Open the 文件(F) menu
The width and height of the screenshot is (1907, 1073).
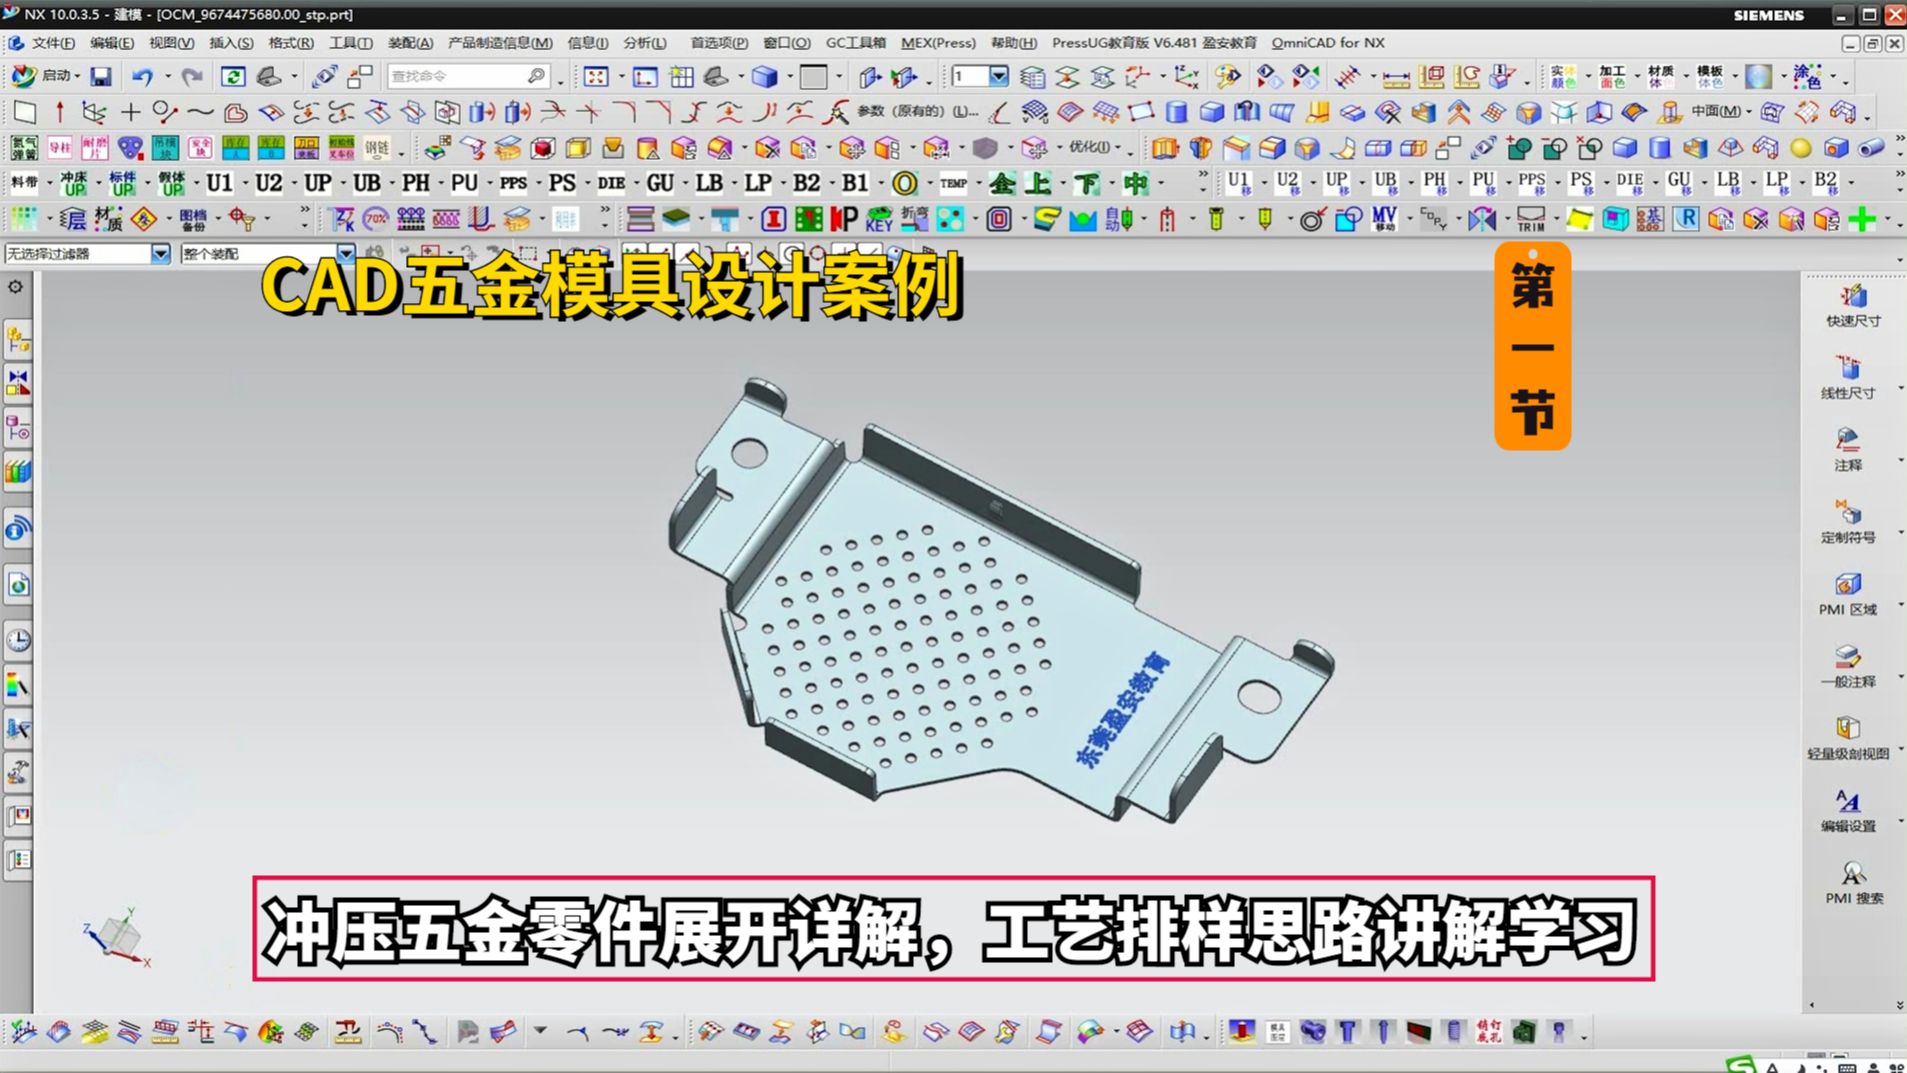click(x=53, y=43)
